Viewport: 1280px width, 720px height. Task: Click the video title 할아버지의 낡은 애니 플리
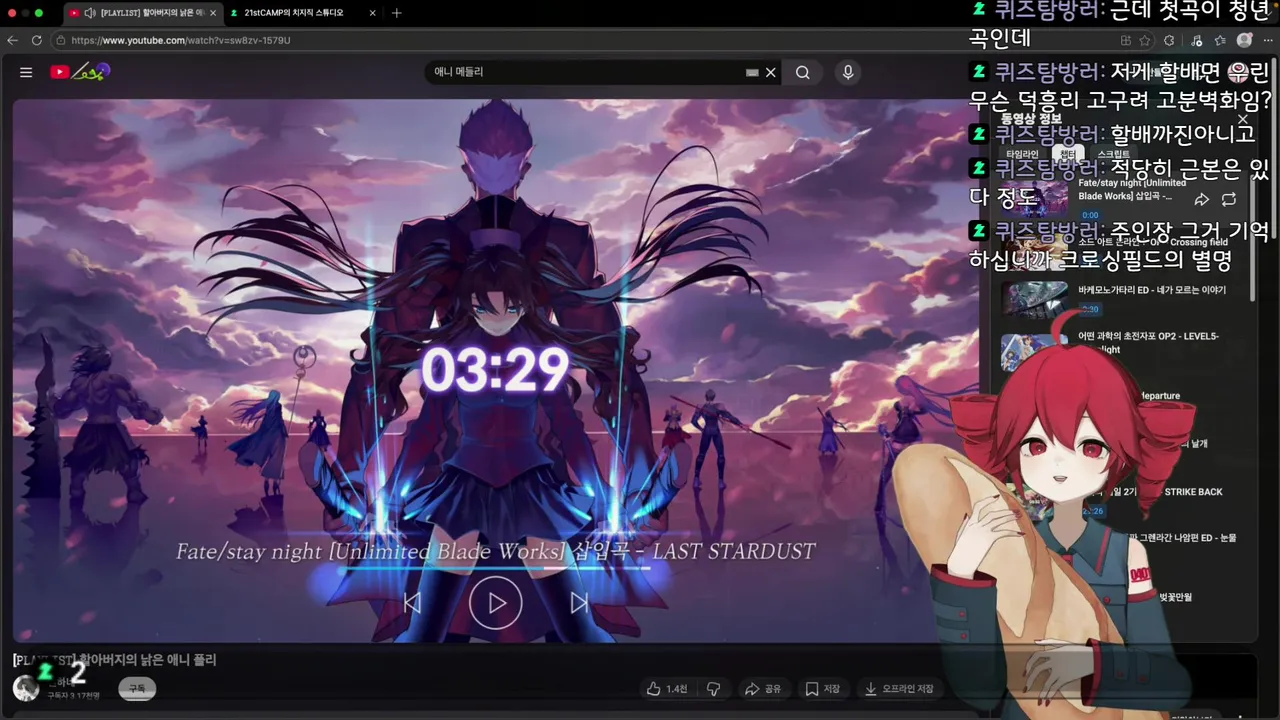click(x=114, y=660)
